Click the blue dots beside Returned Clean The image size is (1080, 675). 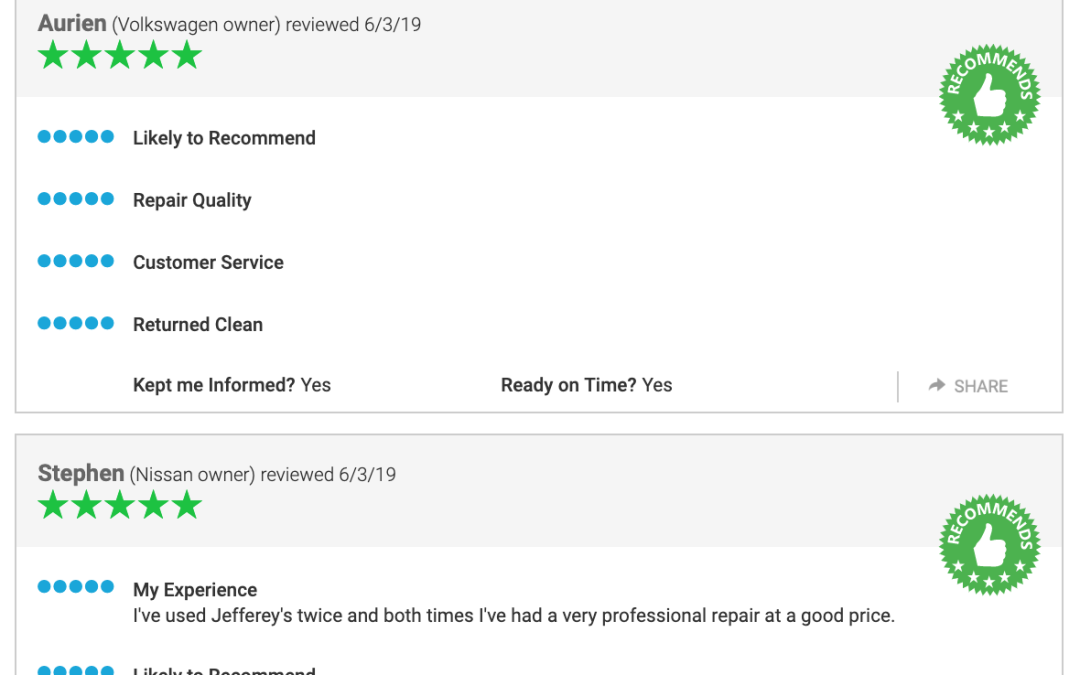point(76,323)
